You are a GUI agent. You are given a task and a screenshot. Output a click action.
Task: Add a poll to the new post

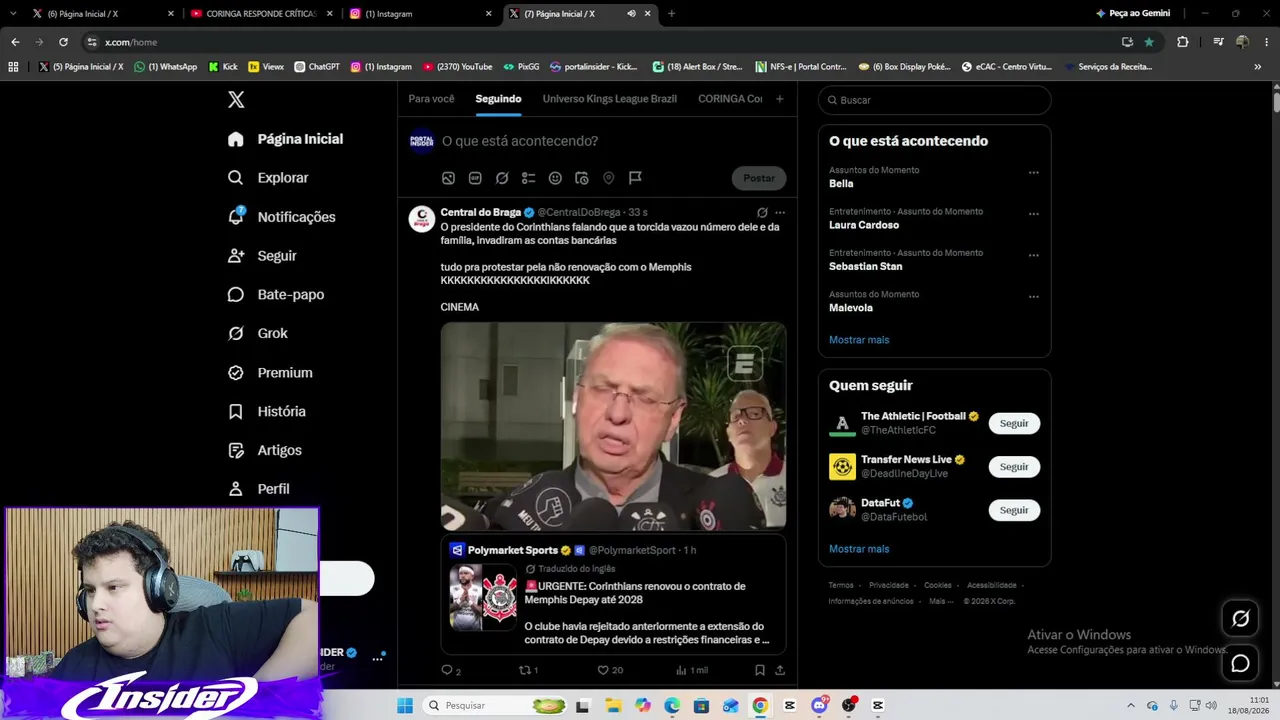529,178
